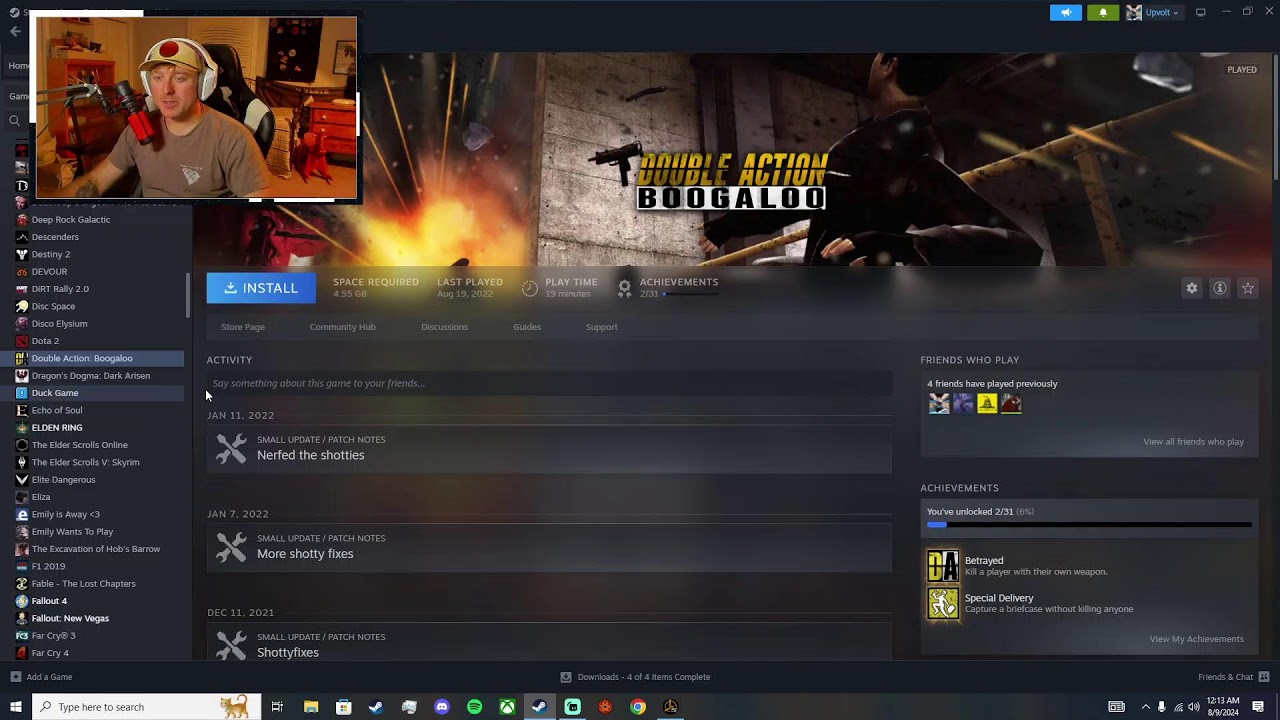
Task: Click the F1 2019 game icon
Action: [x=22, y=566]
